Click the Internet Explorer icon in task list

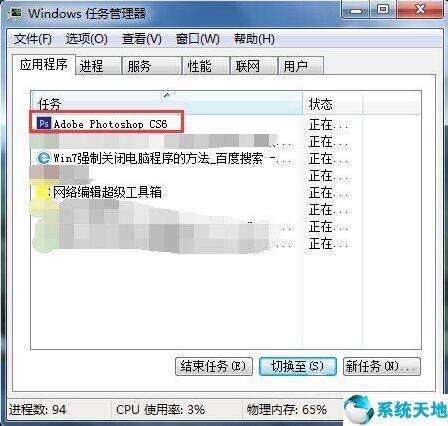pos(43,158)
